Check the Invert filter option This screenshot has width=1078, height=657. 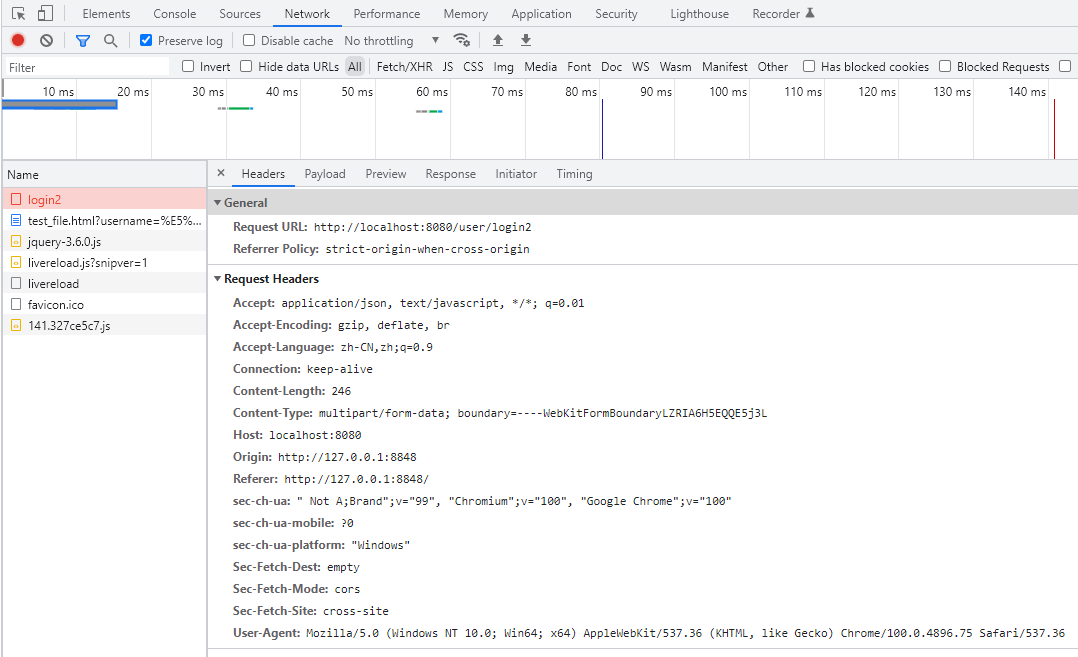(x=189, y=66)
